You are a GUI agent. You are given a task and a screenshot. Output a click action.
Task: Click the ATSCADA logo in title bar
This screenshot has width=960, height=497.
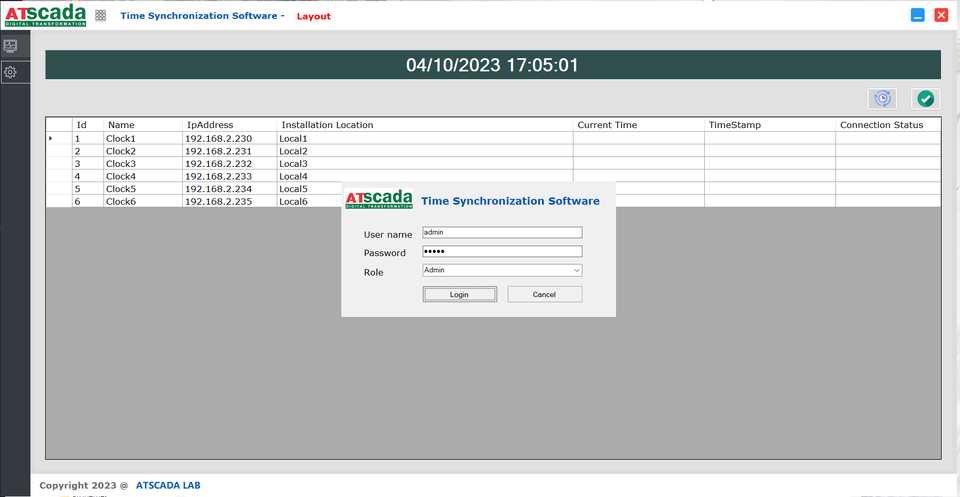click(x=45, y=15)
